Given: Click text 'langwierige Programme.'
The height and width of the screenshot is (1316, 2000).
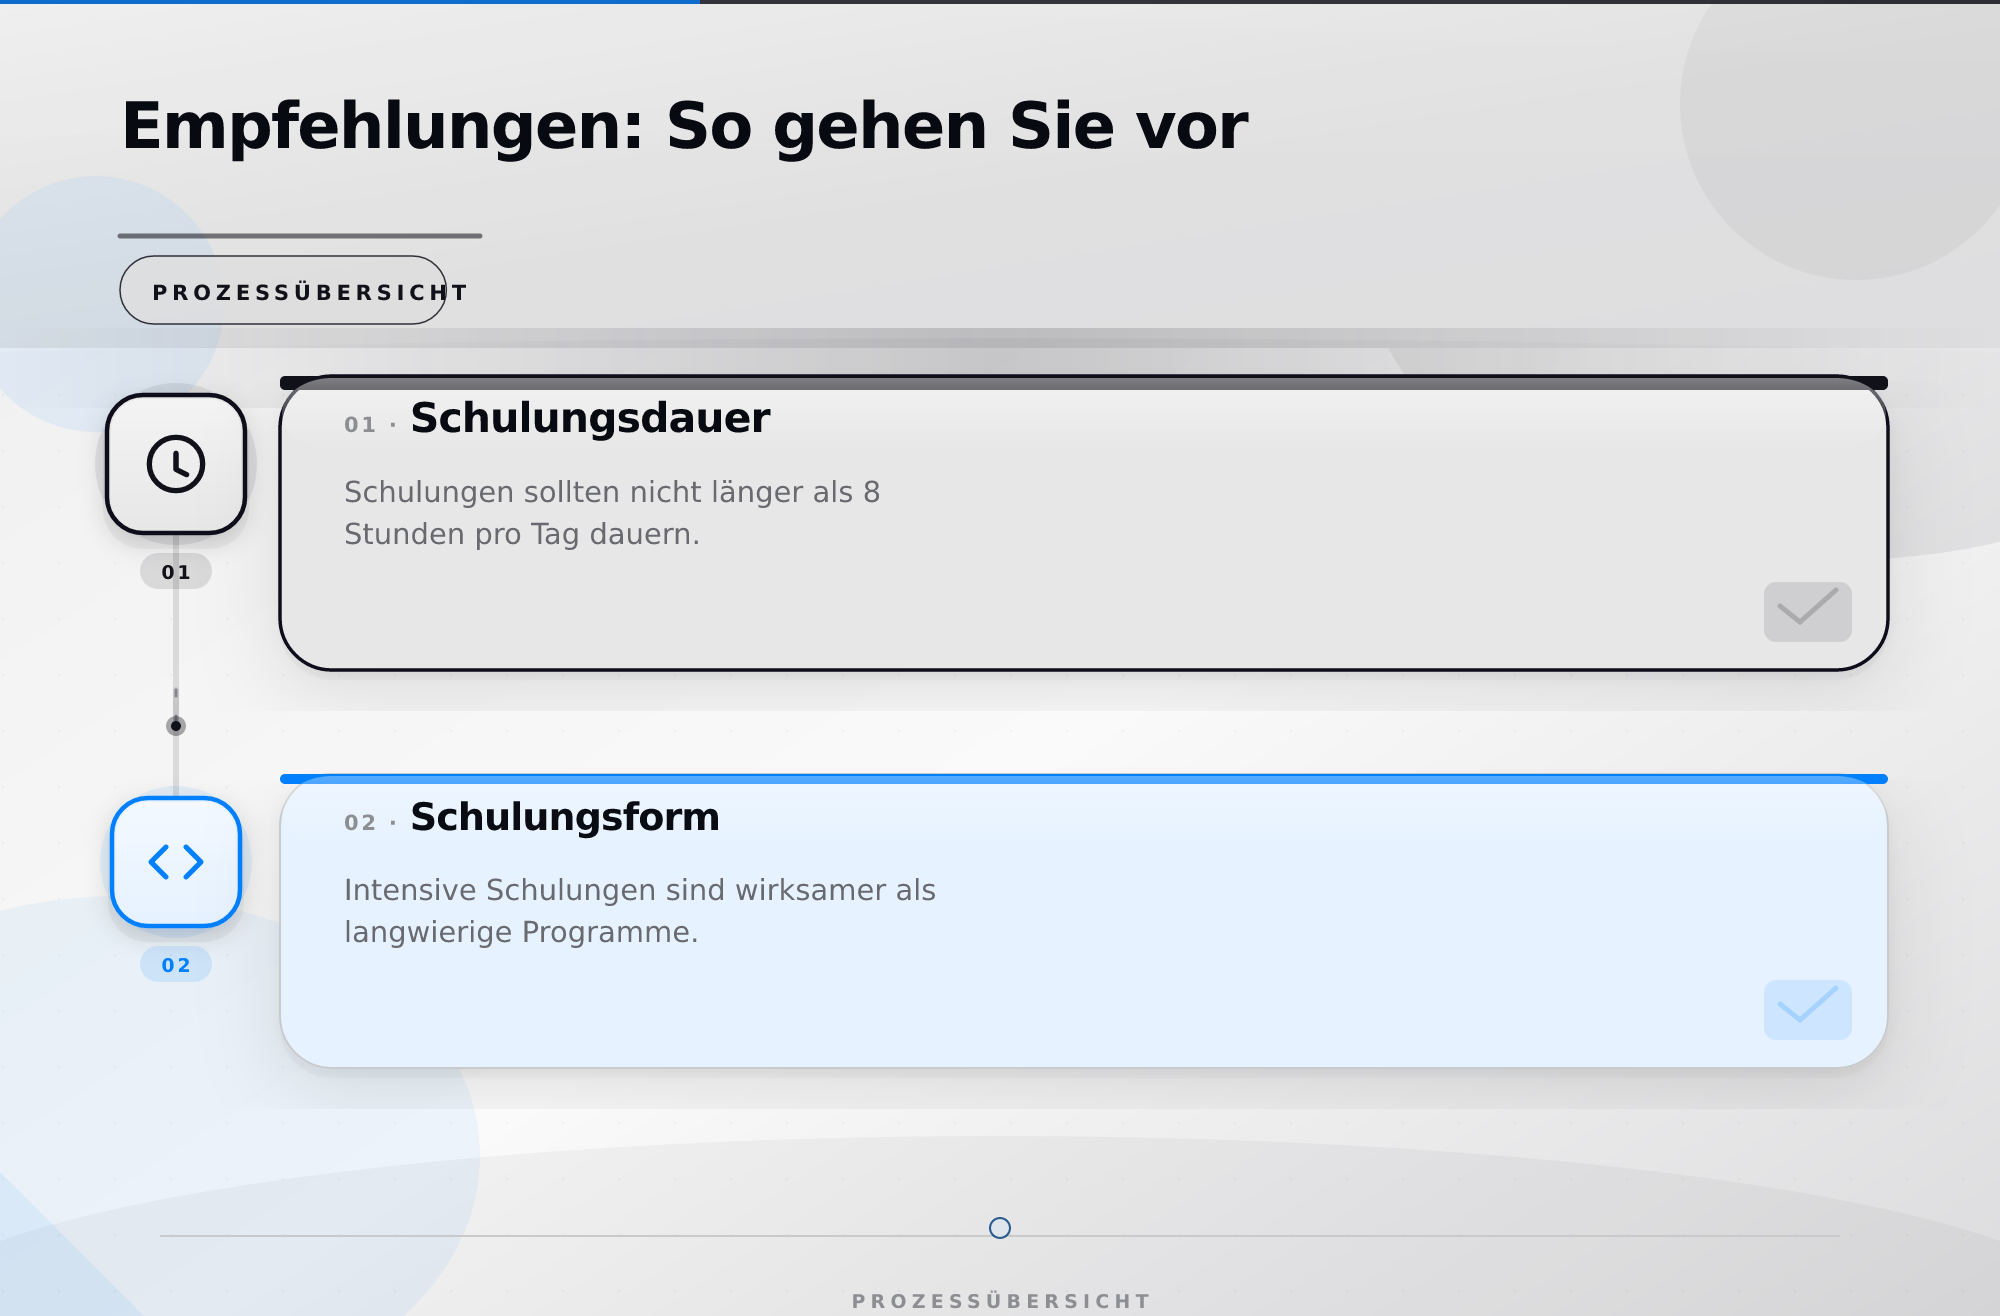Looking at the screenshot, I should coord(521,932).
